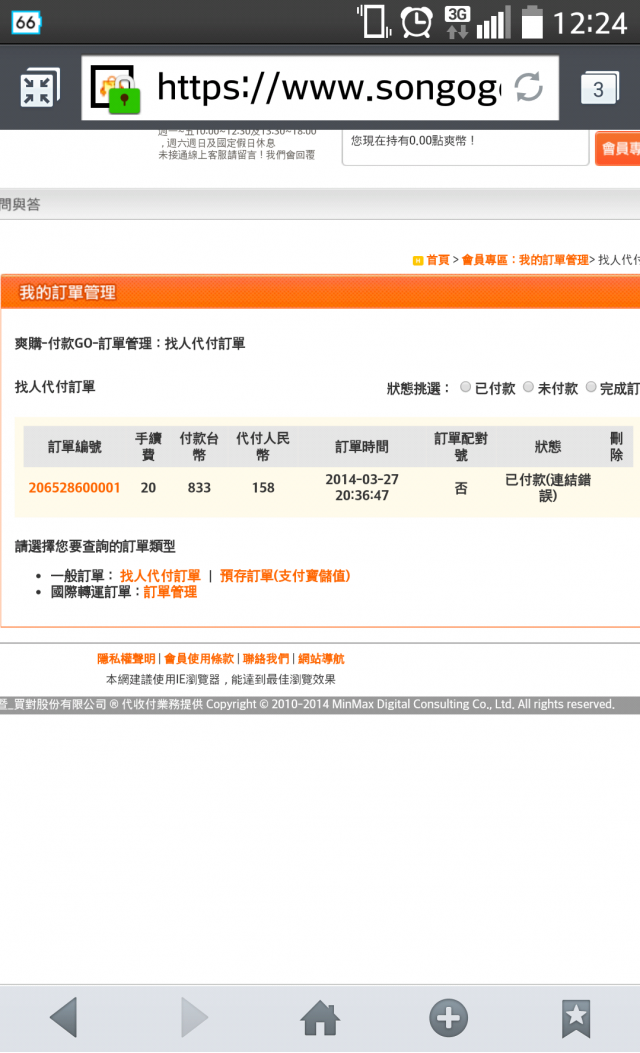Image resolution: width=640 pixels, height=1053 pixels.
Task: Open the 聯絡我們 footer link
Action: (x=266, y=659)
